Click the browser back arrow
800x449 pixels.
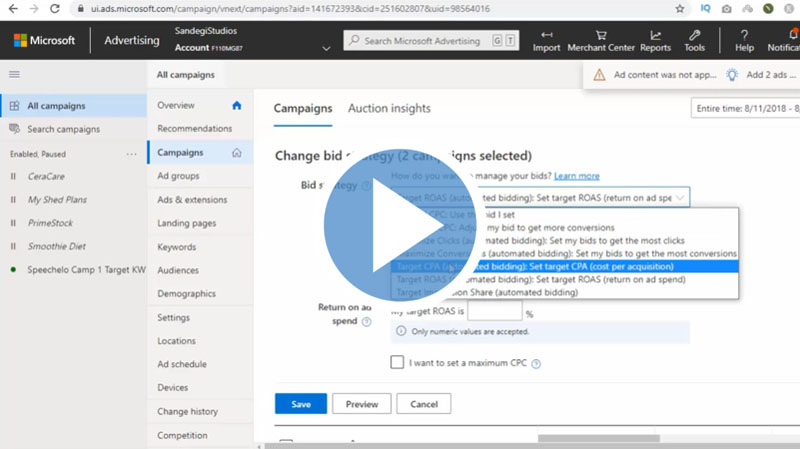(13, 9)
